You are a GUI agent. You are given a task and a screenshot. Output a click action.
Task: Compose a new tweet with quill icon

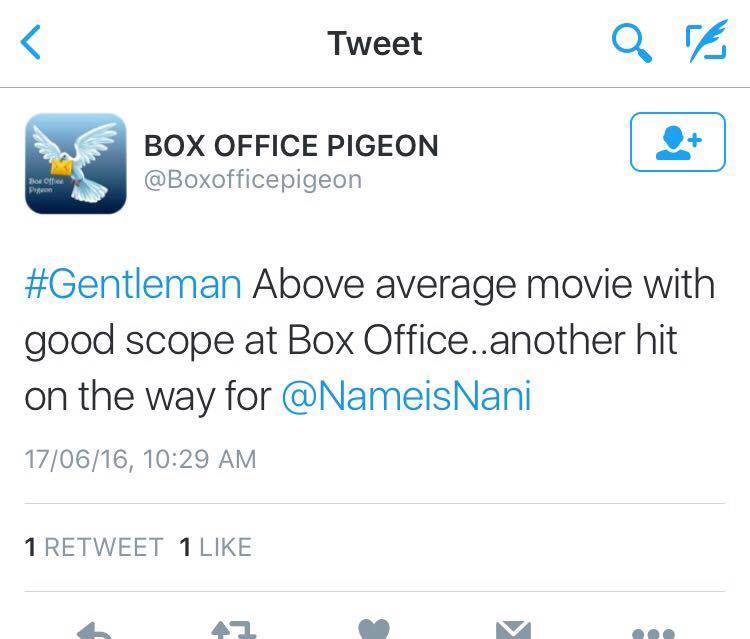(706, 43)
